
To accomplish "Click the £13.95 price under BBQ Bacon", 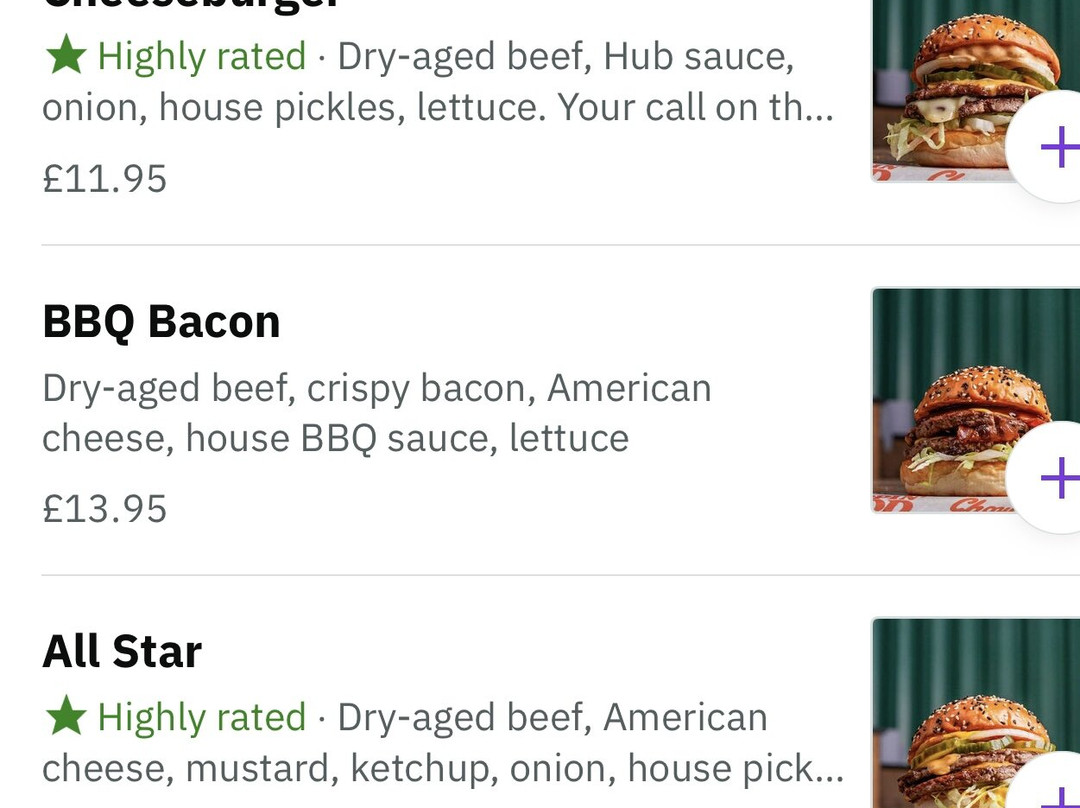I will coord(105,509).
